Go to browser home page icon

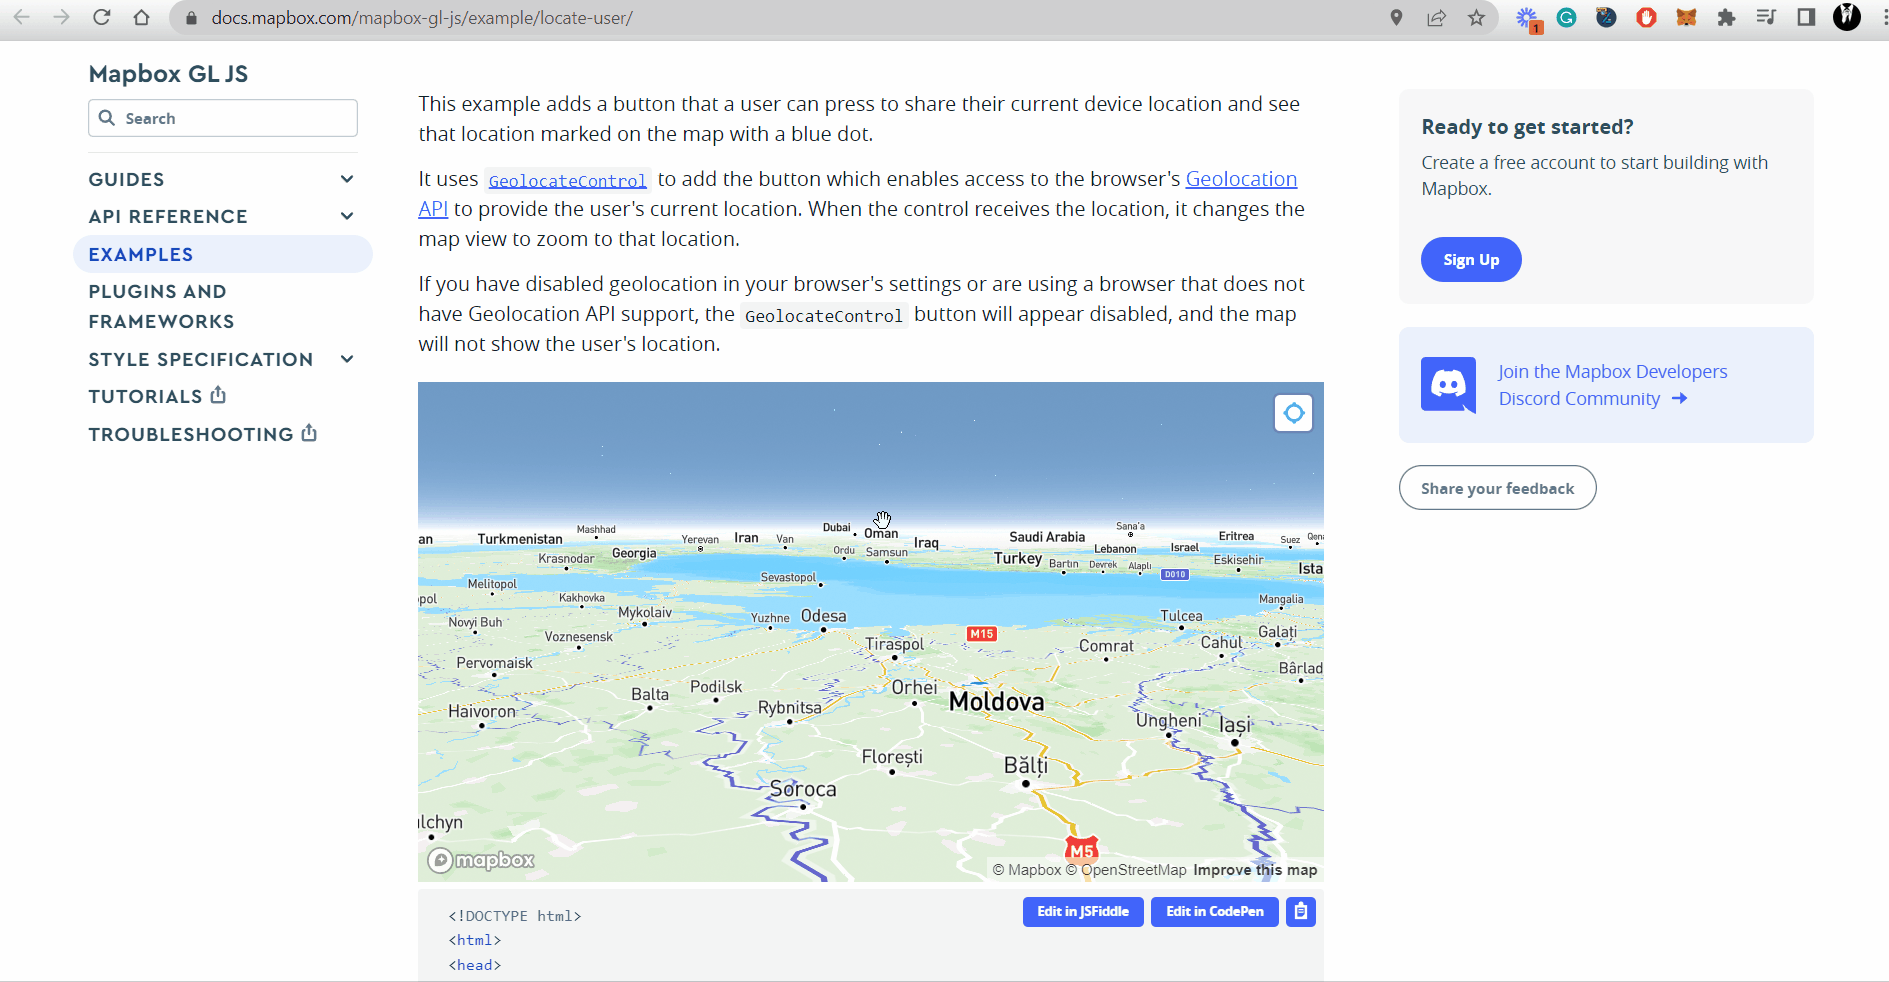click(x=142, y=17)
